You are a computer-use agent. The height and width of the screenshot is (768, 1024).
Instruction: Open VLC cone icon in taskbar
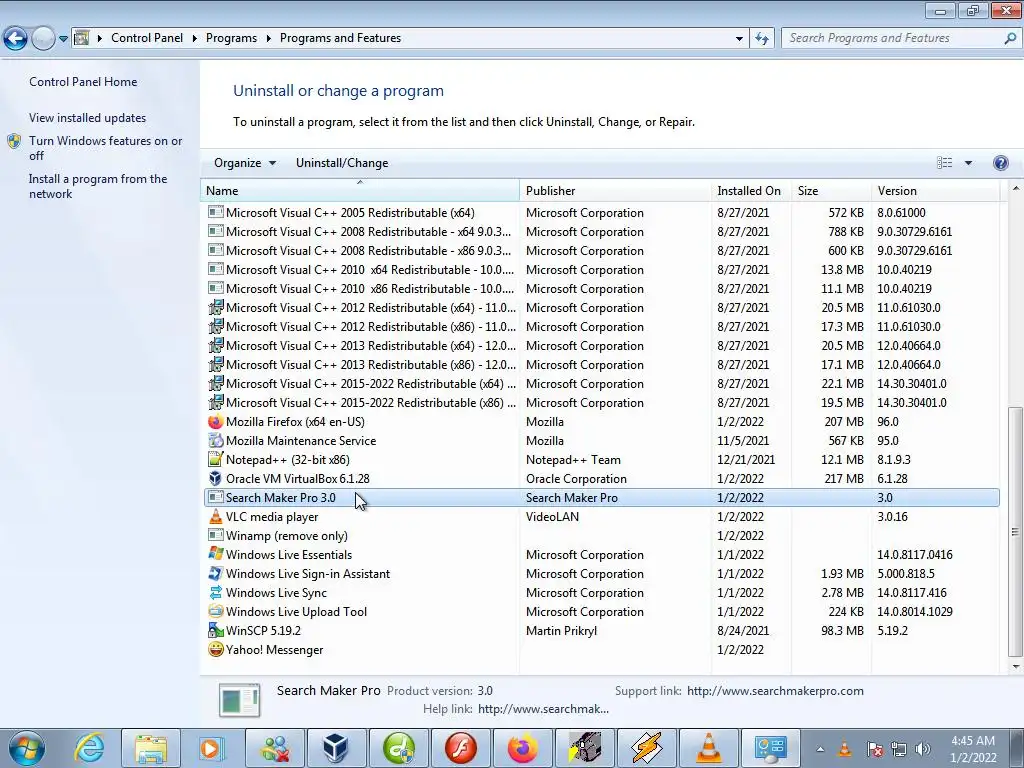[709, 748]
